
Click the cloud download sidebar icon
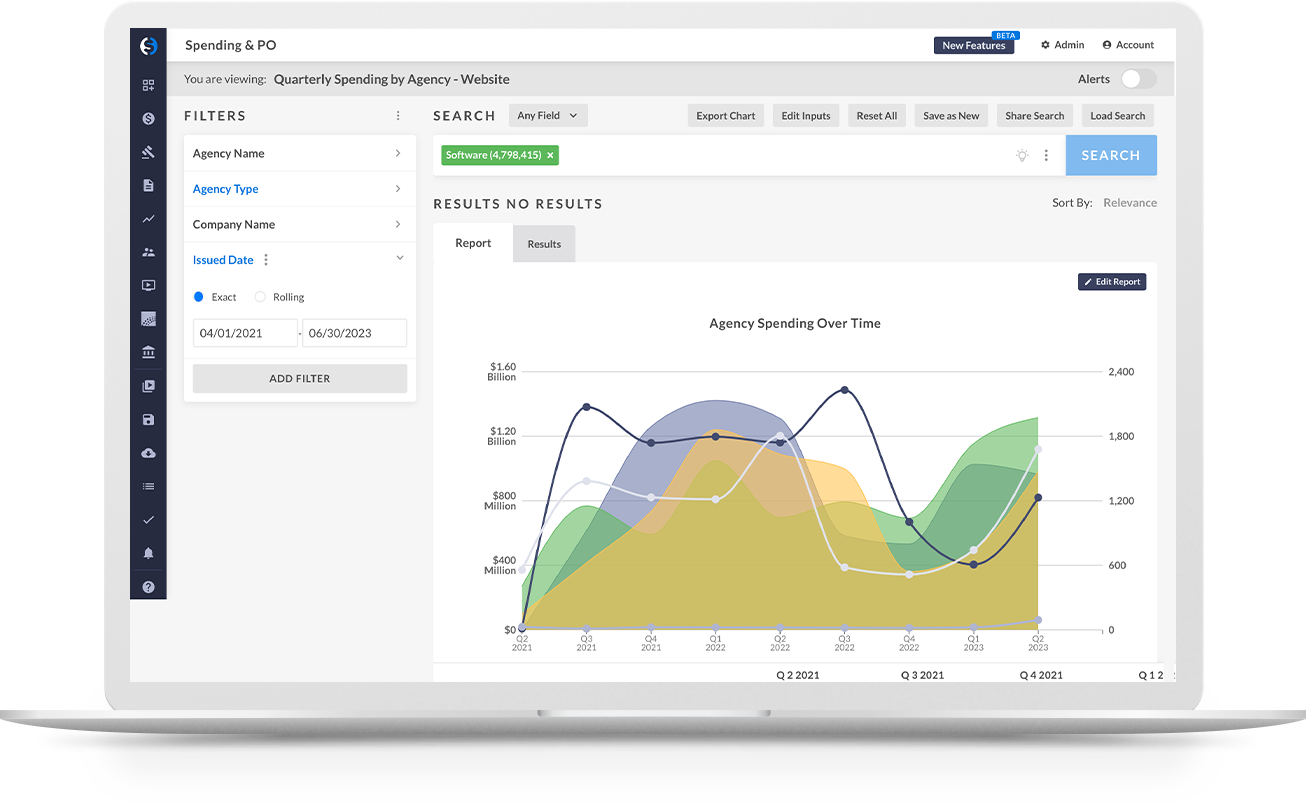click(x=148, y=453)
